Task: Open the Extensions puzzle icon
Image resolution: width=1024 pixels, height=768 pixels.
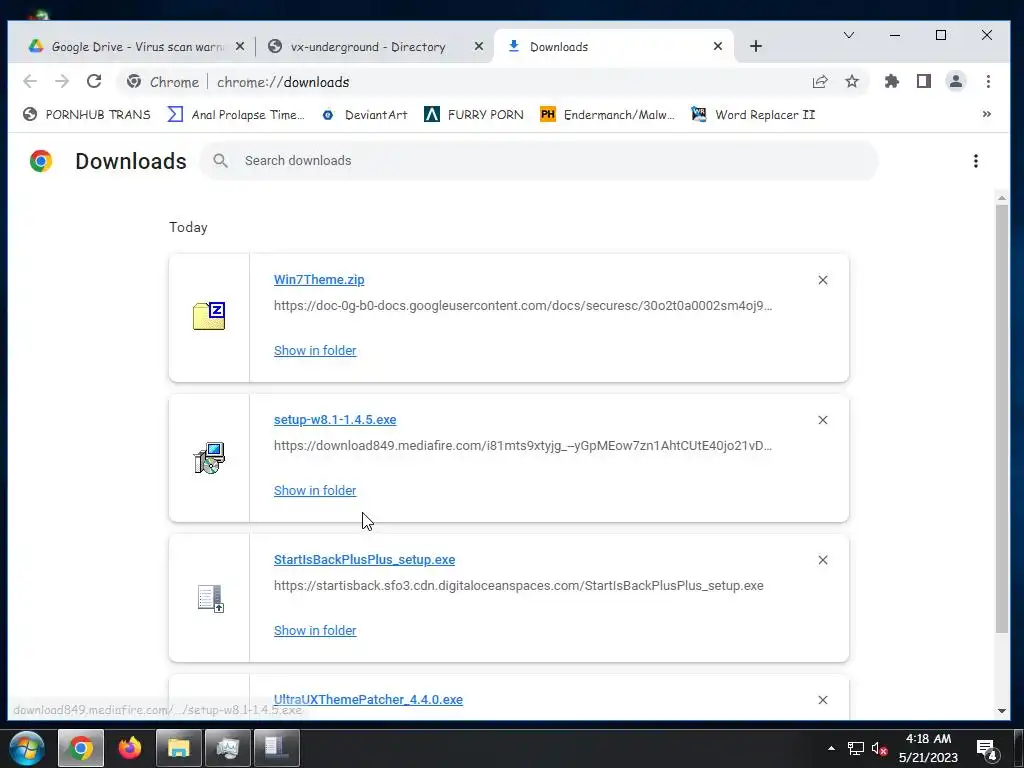Action: [891, 82]
